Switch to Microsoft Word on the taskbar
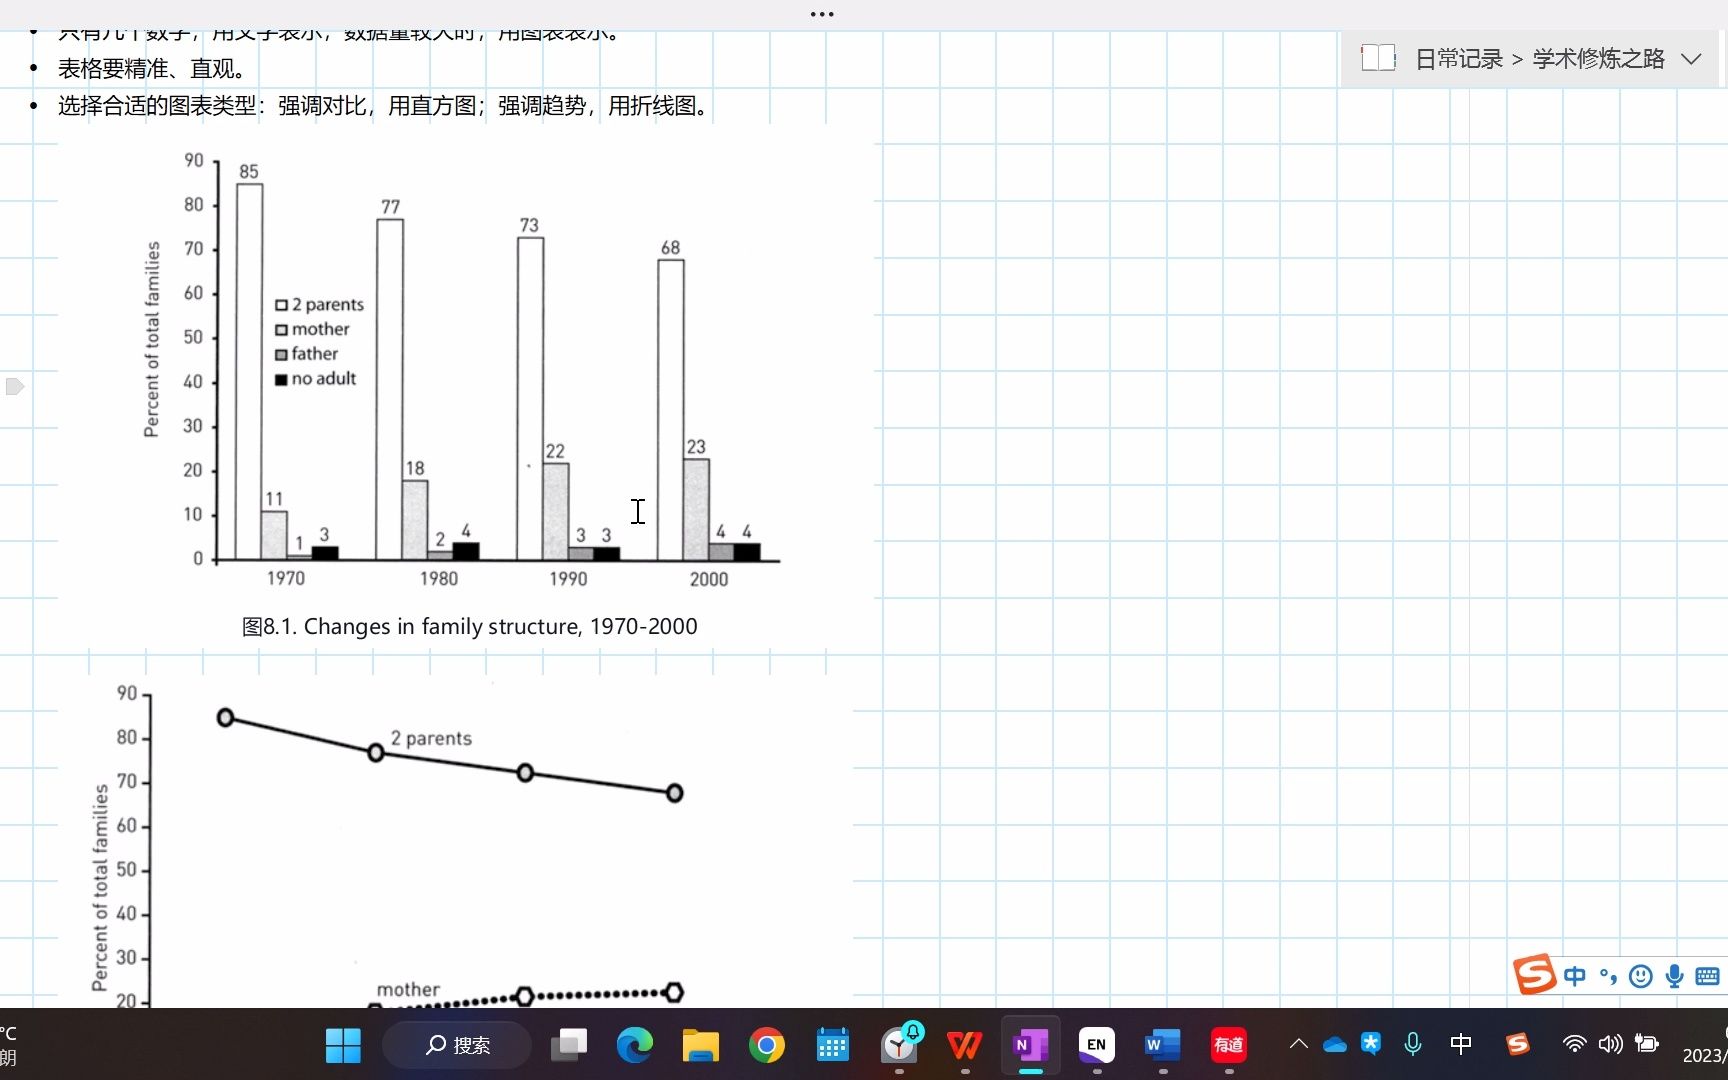 coord(1163,1045)
